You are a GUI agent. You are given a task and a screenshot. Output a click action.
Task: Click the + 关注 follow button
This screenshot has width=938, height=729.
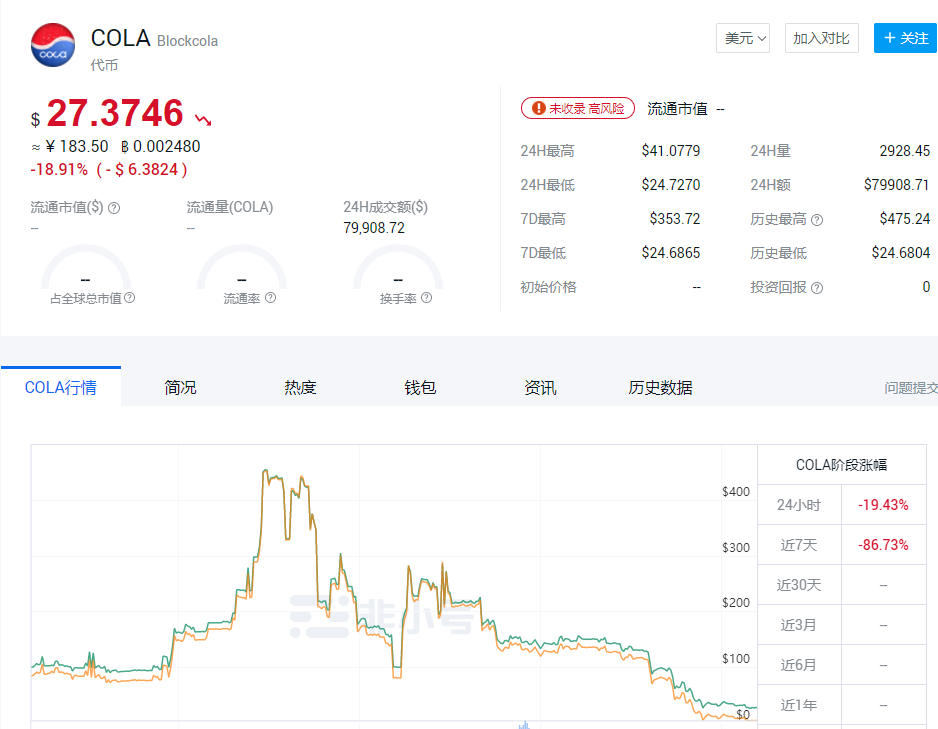click(906, 38)
